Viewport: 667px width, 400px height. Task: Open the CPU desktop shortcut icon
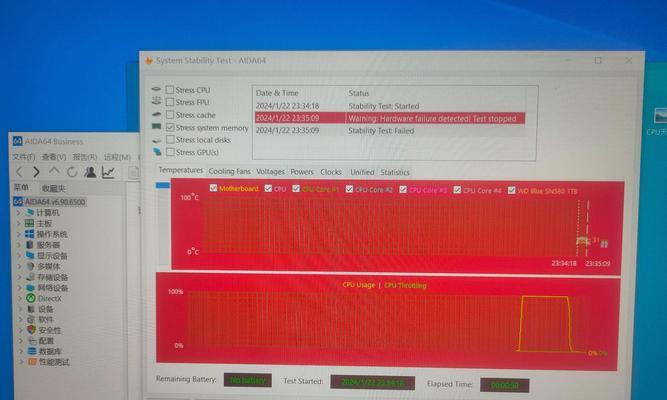click(661, 115)
